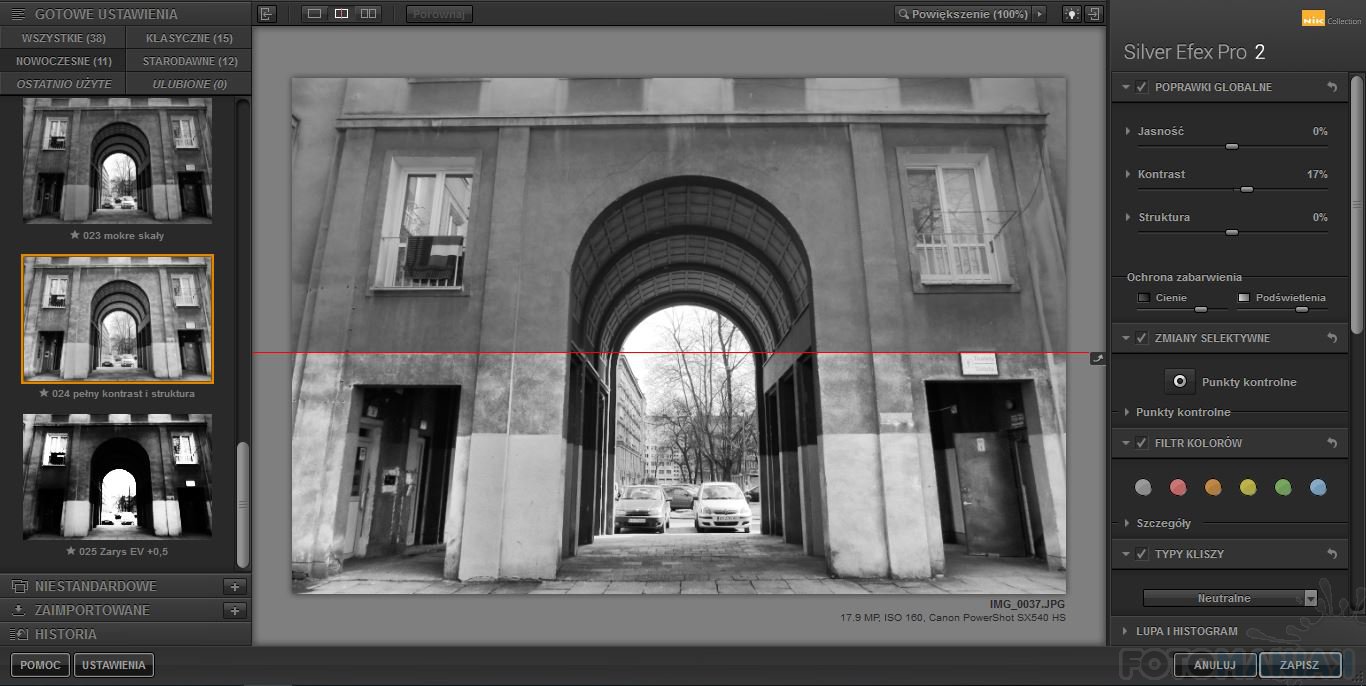Switch to side-by-side preview layout

pos(368,14)
